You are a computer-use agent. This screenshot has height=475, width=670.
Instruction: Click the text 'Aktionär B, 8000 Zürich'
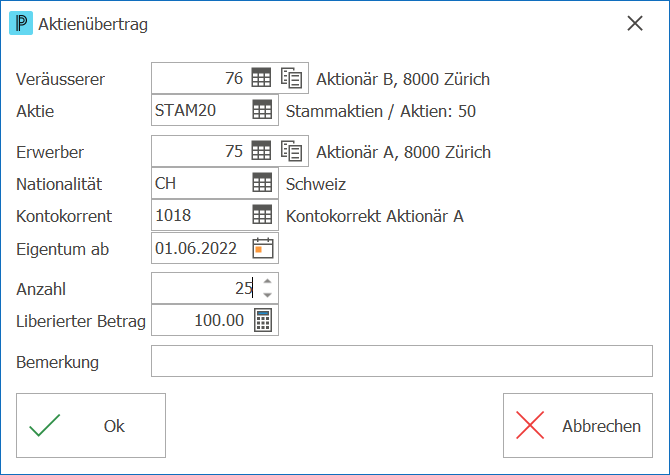[x=403, y=79]
